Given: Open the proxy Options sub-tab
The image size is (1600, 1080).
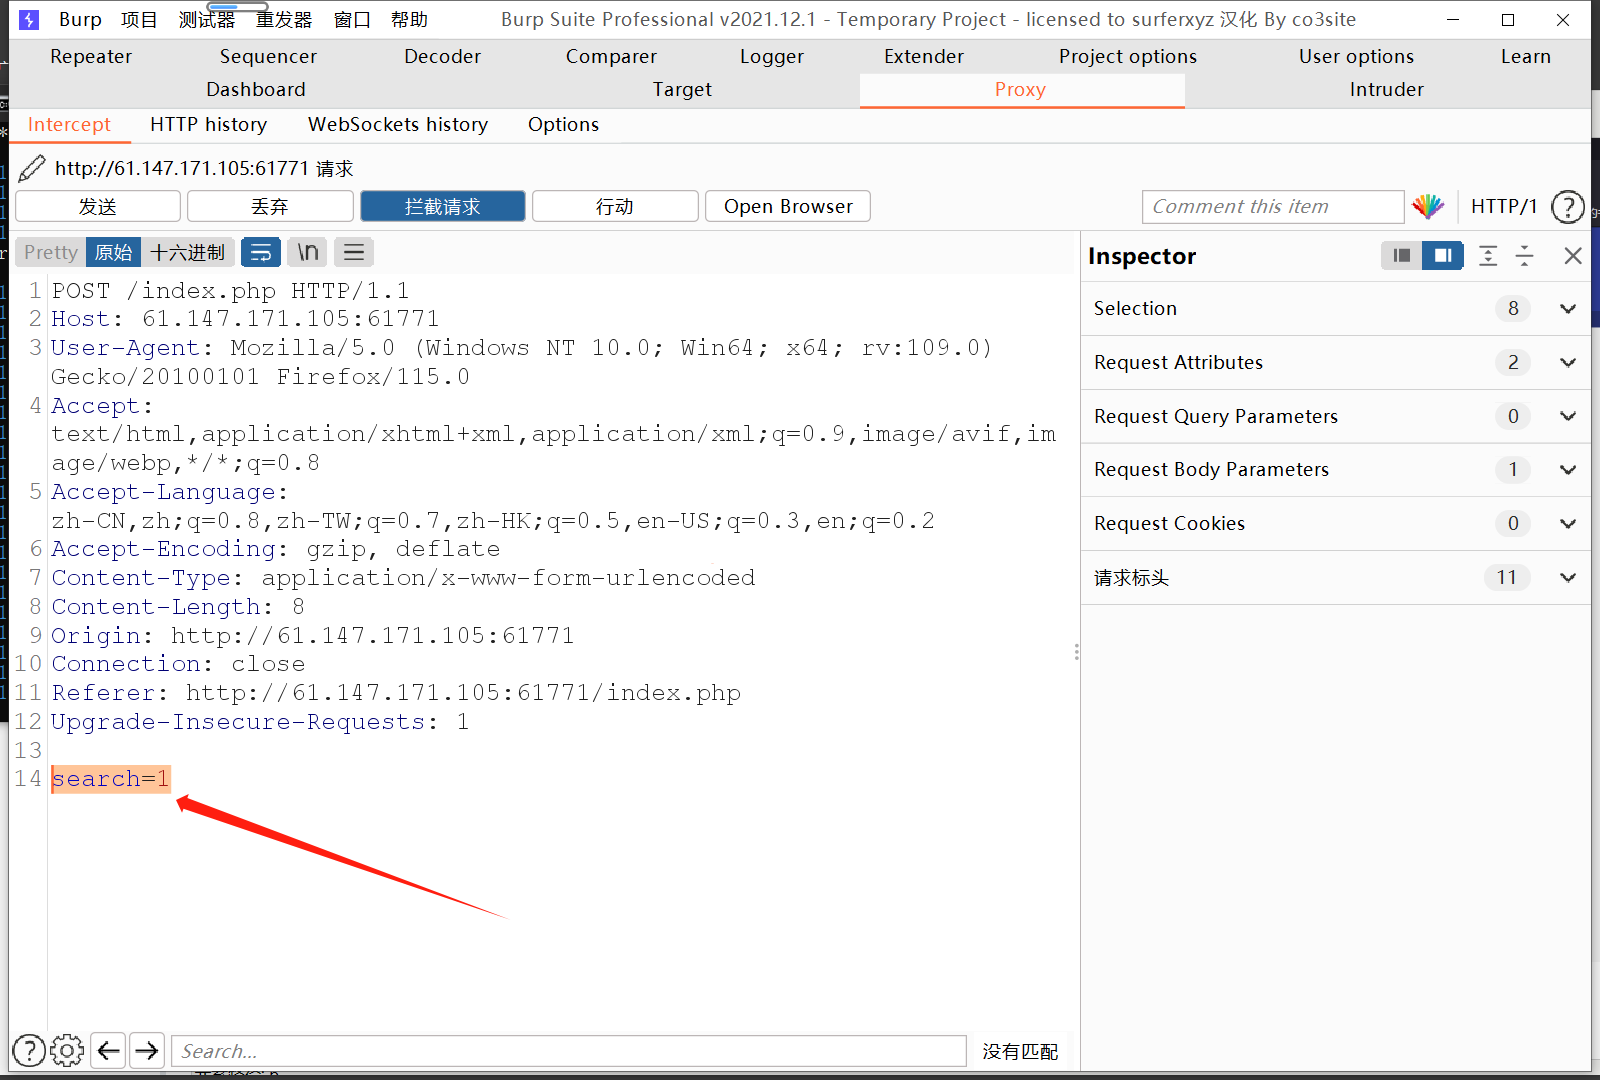Looking at the screenshot, I should (x=563, y=125).
